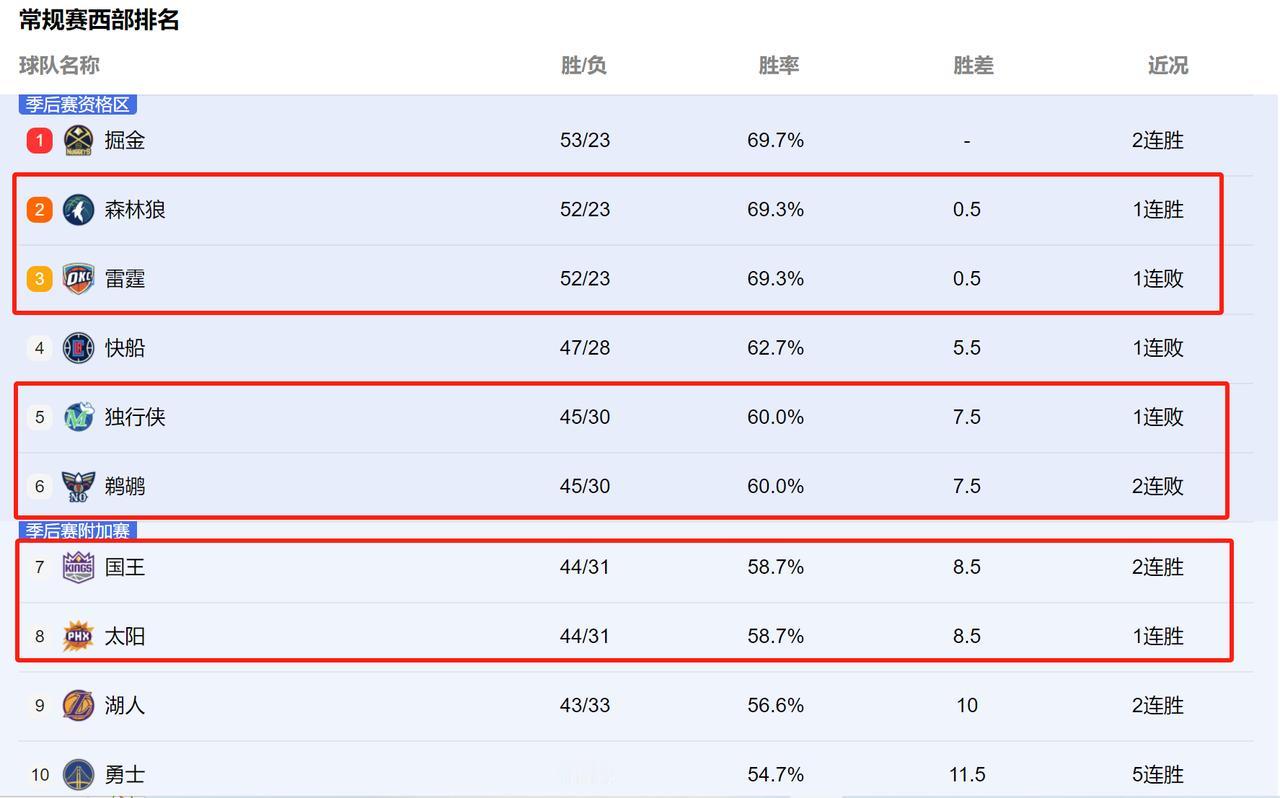Select the 胜差 column header
This screenshot has height=798, width=1280.
tap(973, 65)
